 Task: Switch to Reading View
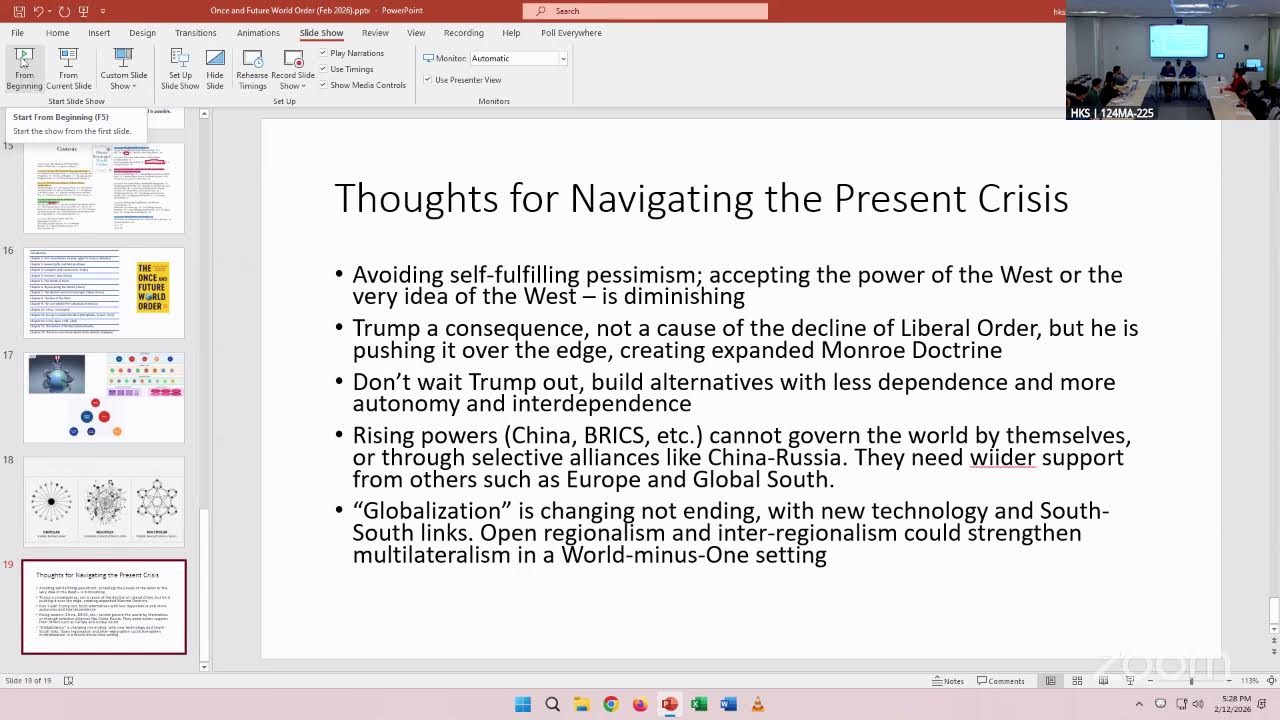(1103, 681)
